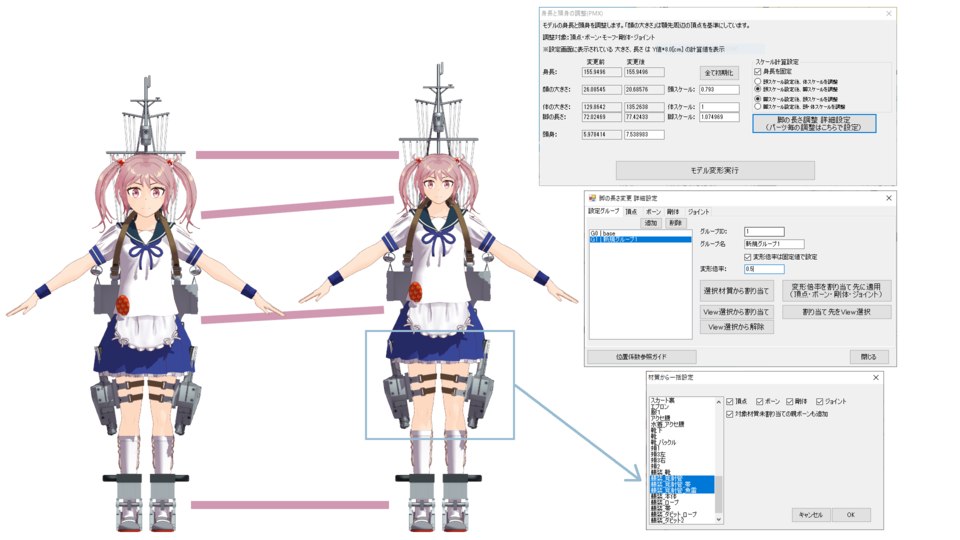Viewport: 960px width, 540px height.
Task: Select first radio option under 身長を固定
Action: [x=758, y=81]
